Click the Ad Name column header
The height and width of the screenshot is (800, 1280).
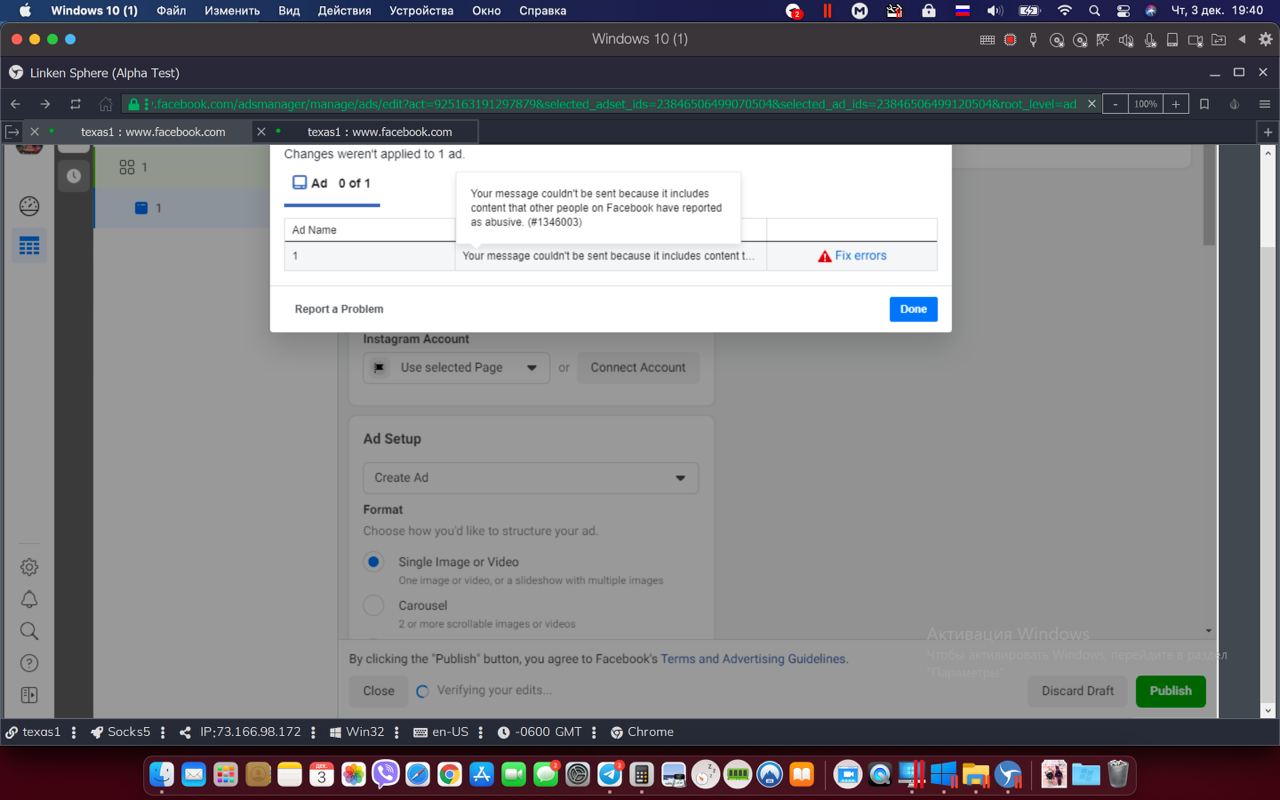pyautogui.click(x=370, y=230)
